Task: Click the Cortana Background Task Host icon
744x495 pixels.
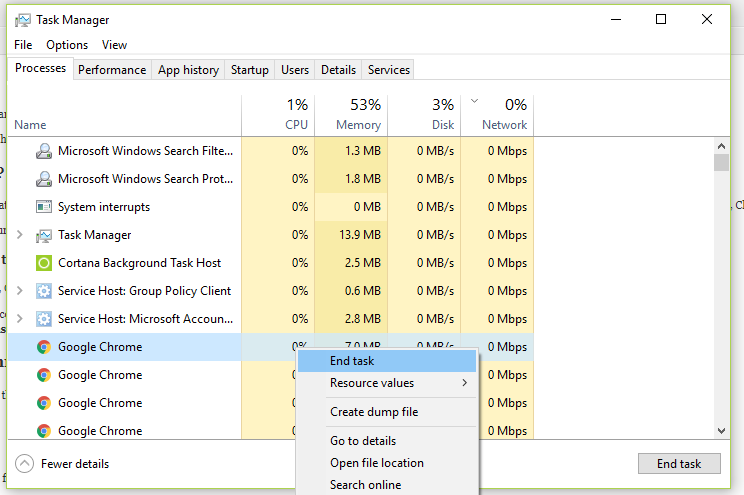Action: coord(44,263)
